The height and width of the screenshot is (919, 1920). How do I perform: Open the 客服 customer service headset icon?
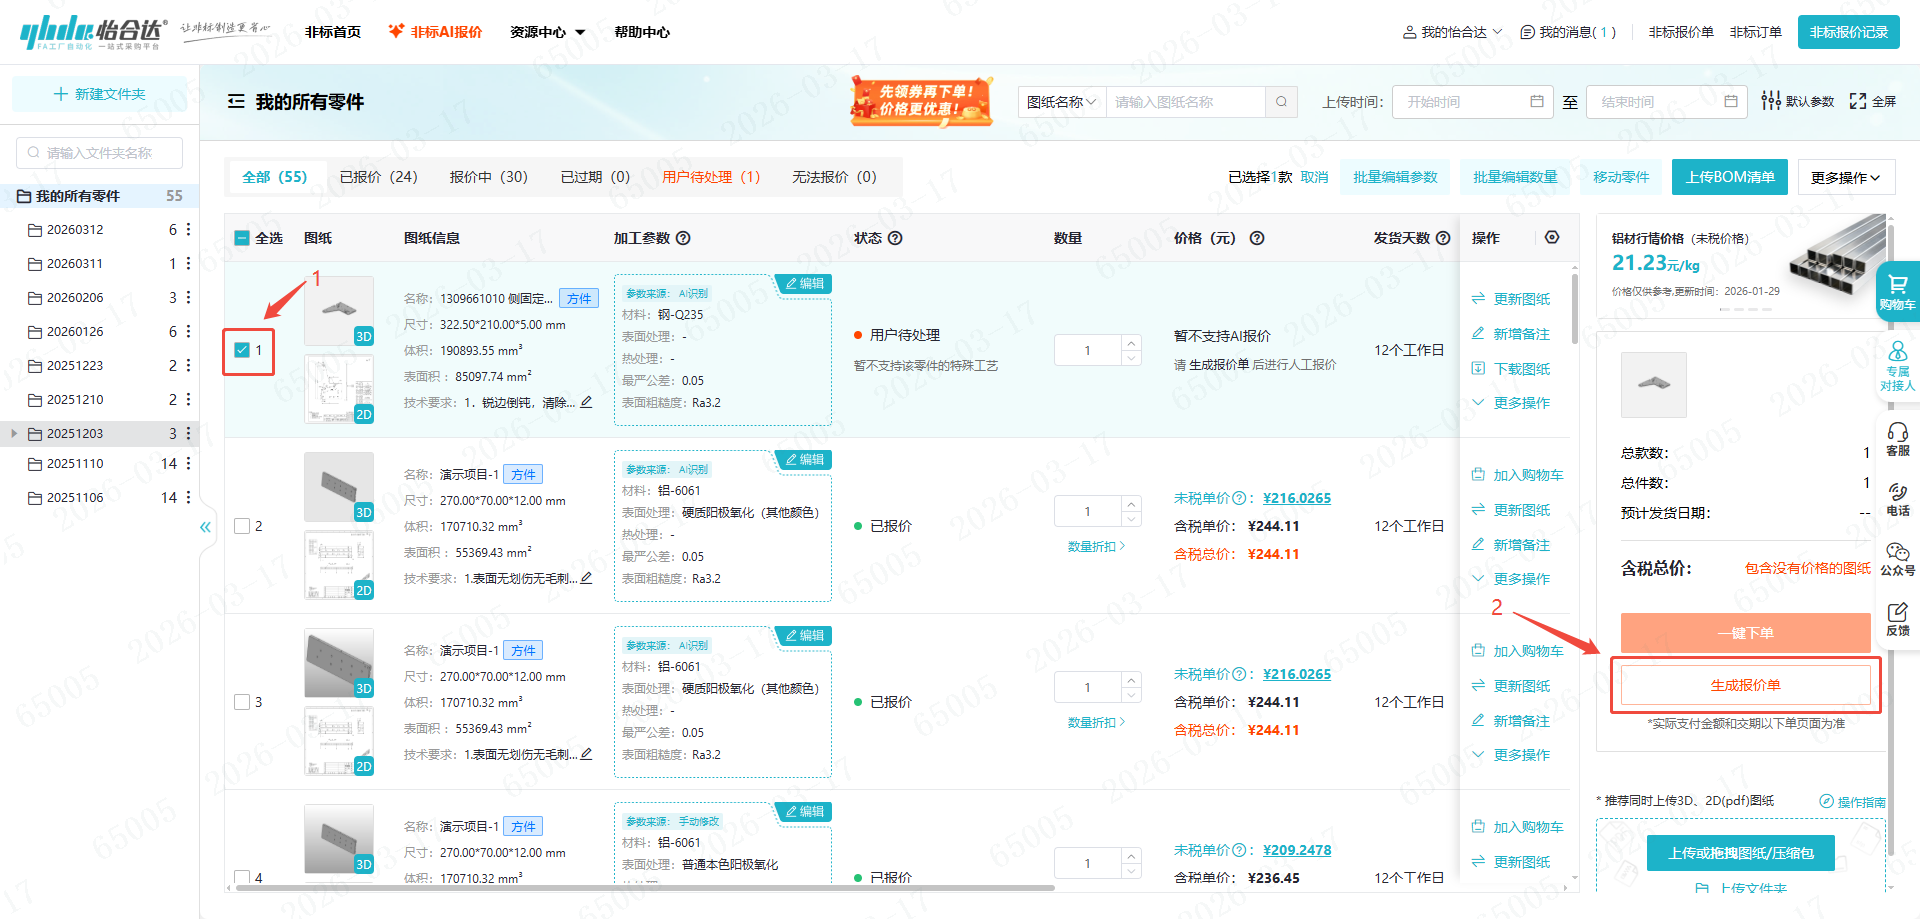1897,438
